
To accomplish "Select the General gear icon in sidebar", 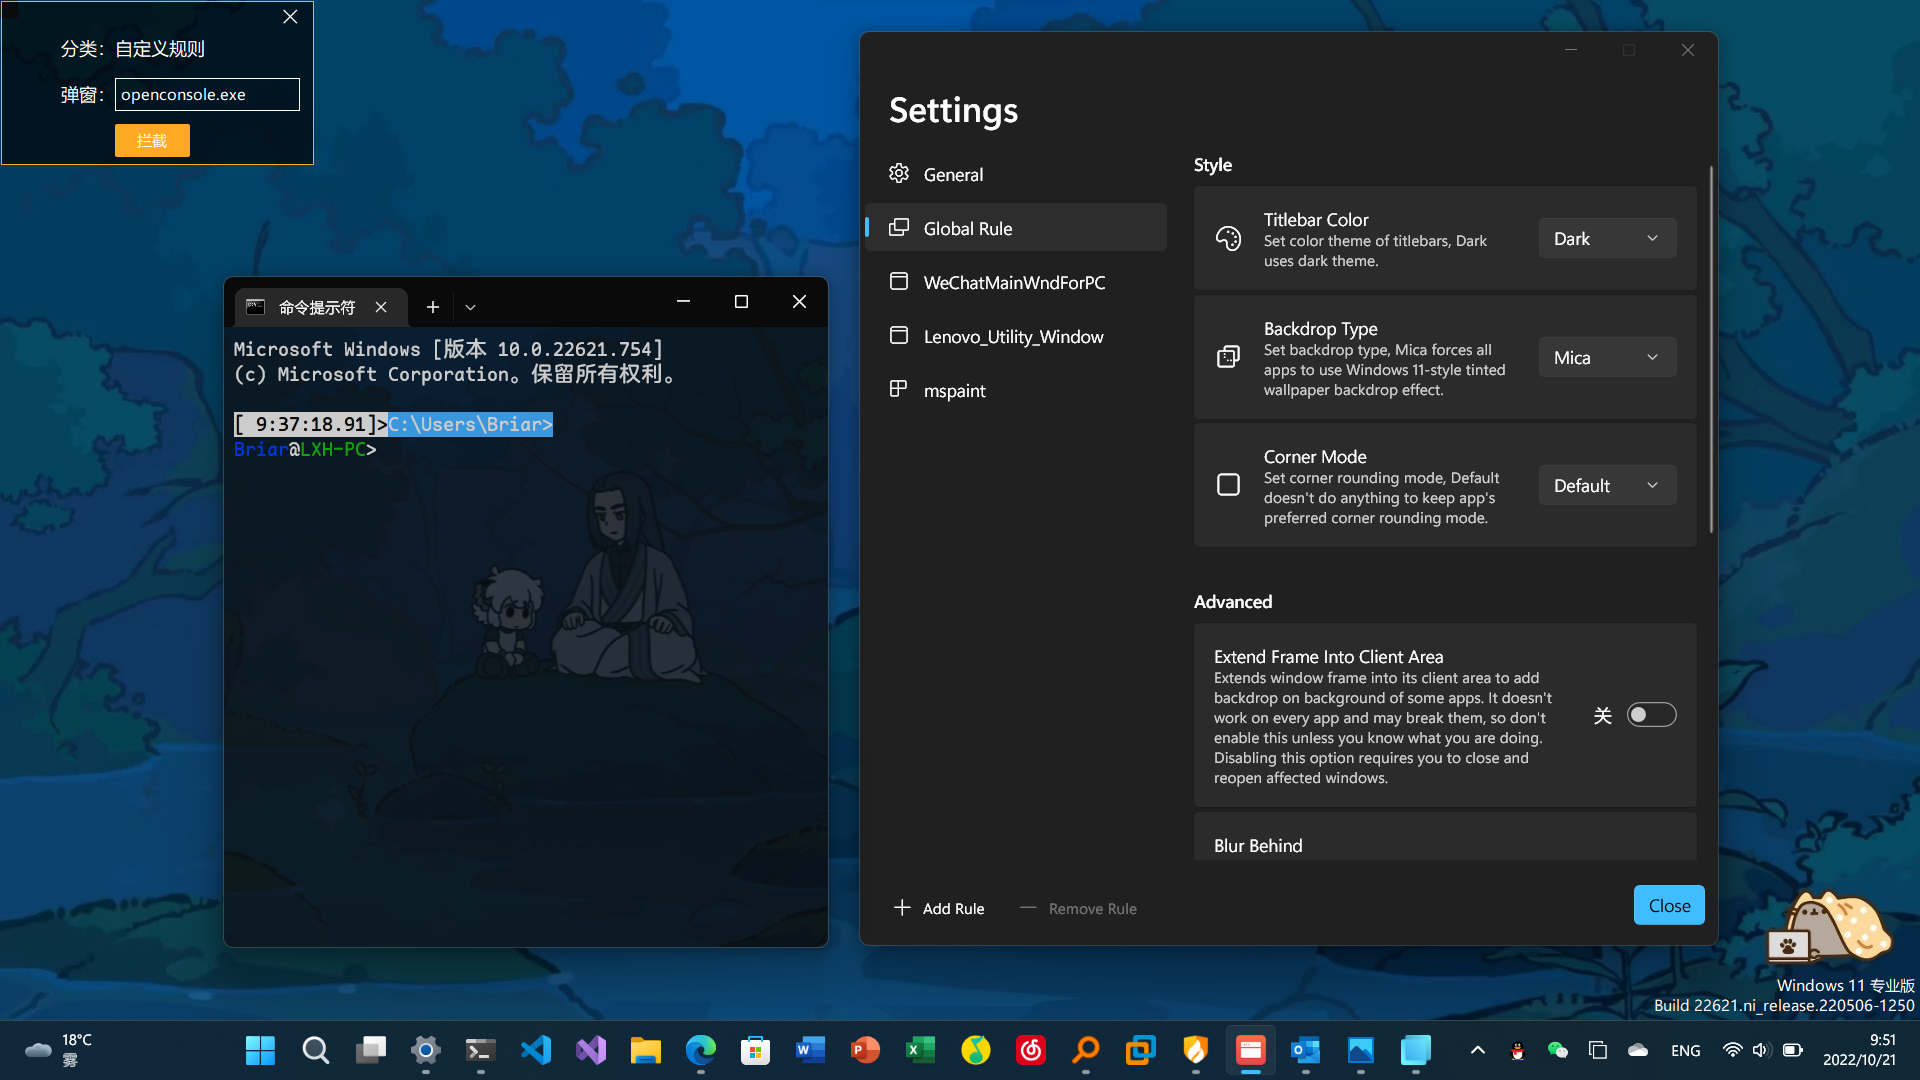I will point(899,173).
